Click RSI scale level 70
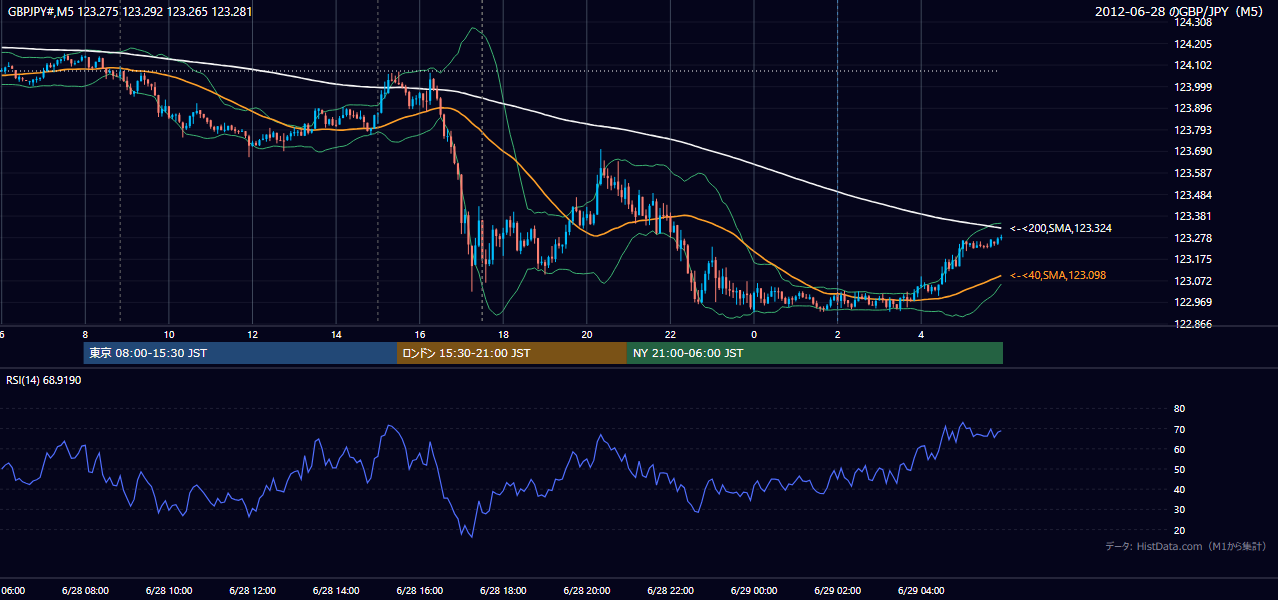 click(x=1179, y=429)
